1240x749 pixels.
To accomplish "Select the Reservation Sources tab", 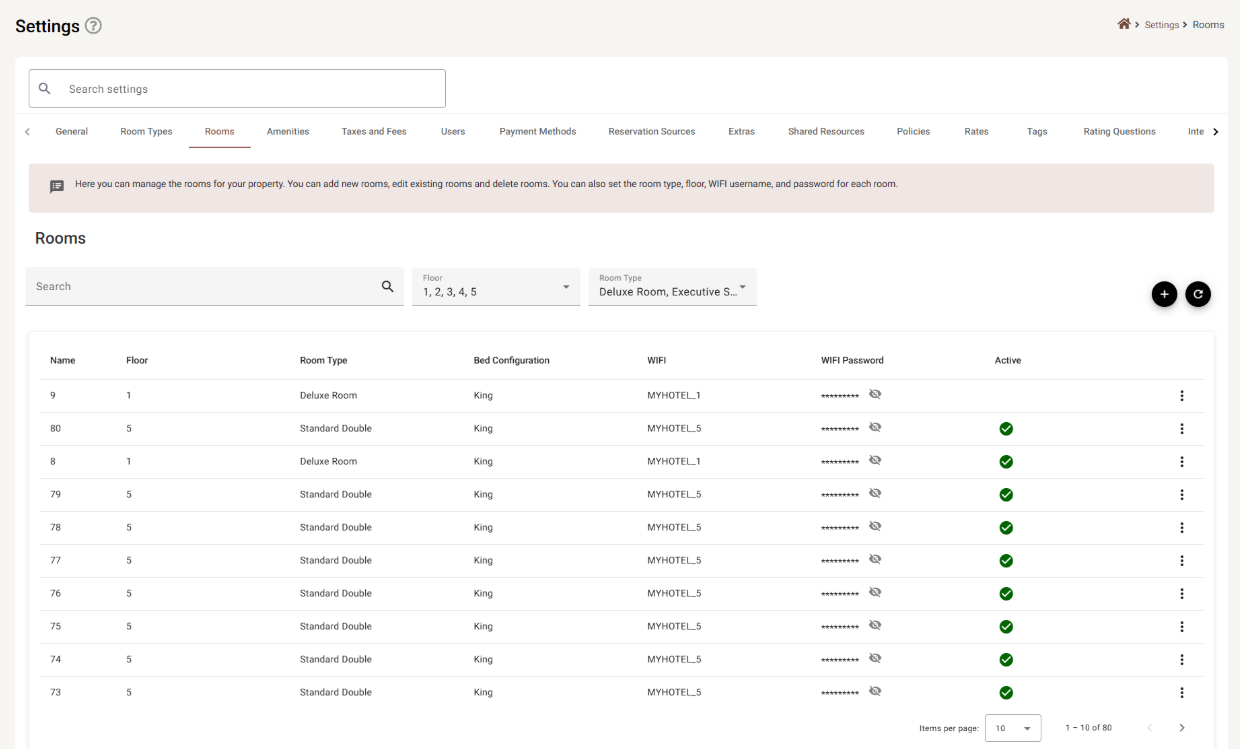I will 652,131.
